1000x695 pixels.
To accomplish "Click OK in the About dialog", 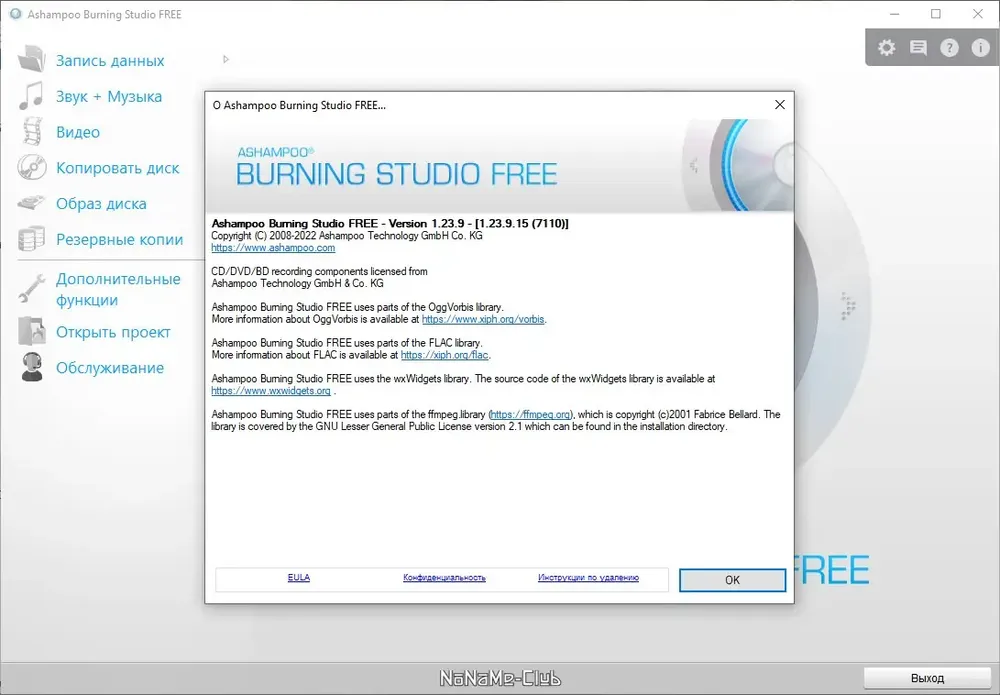I will coord(732,580).
